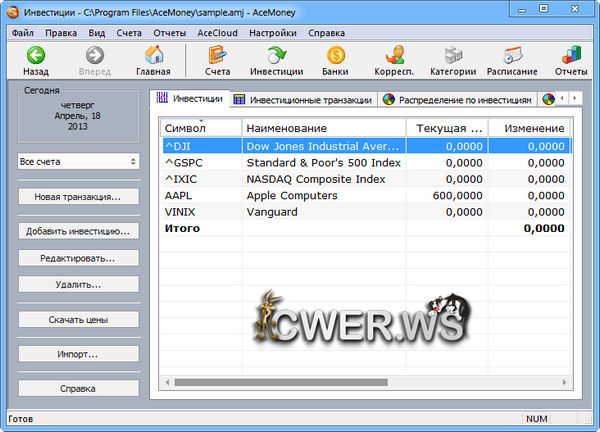This screenshot has height=432, width=600.
Task: Open the Настройки menu
Action: 272,32
